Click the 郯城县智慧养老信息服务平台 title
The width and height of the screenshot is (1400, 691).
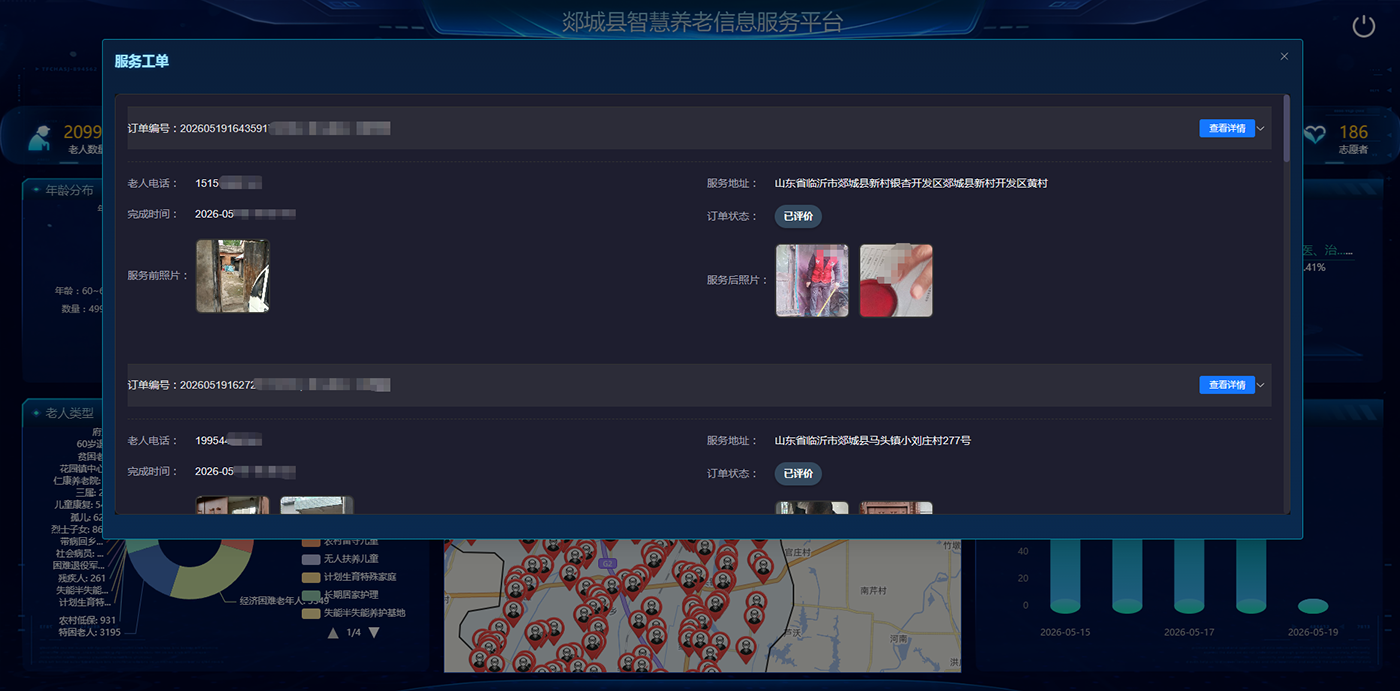pyautogui.click(x=702, y=22)
